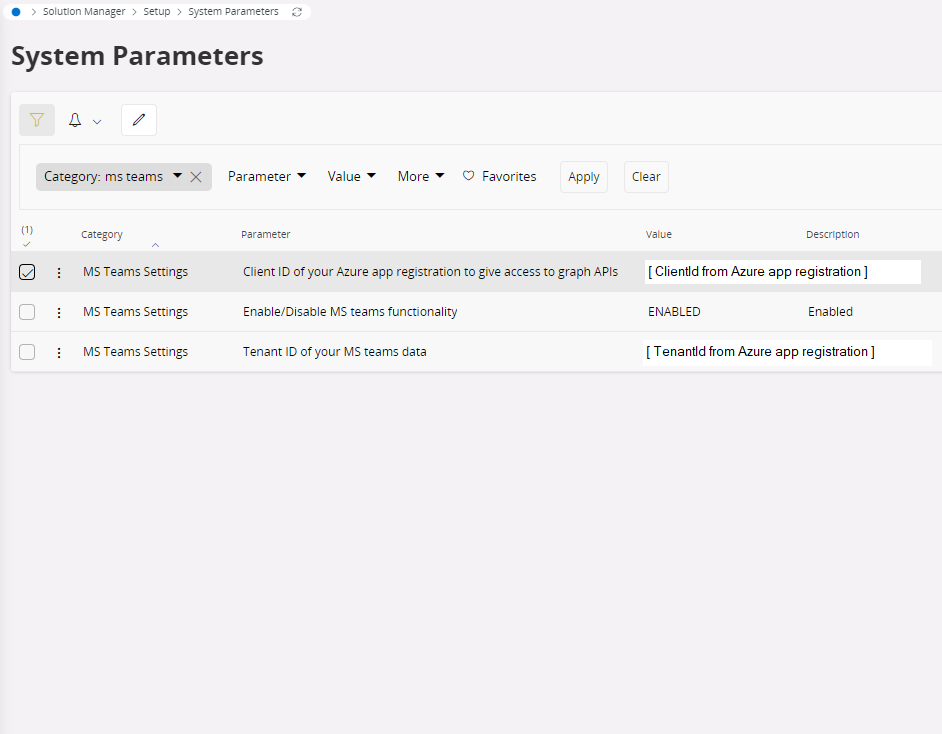
Task: Click the refresh icon next to breadcrumb
Action: tap(297, 12)
